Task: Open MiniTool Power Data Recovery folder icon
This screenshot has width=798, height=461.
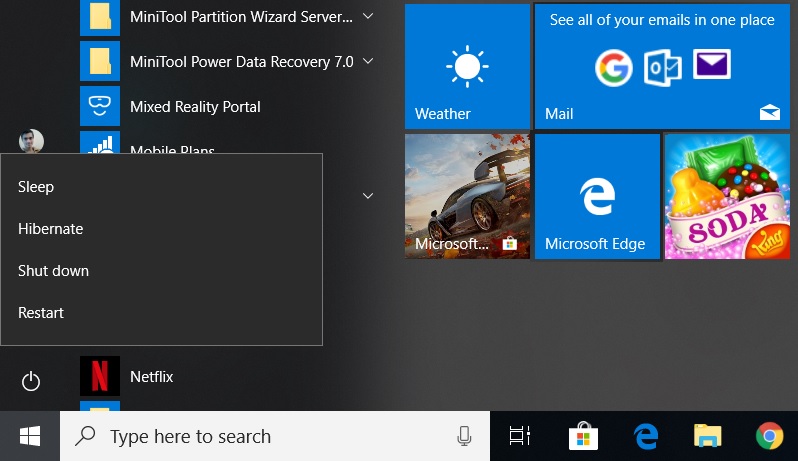Action: [x=100, y=61]
